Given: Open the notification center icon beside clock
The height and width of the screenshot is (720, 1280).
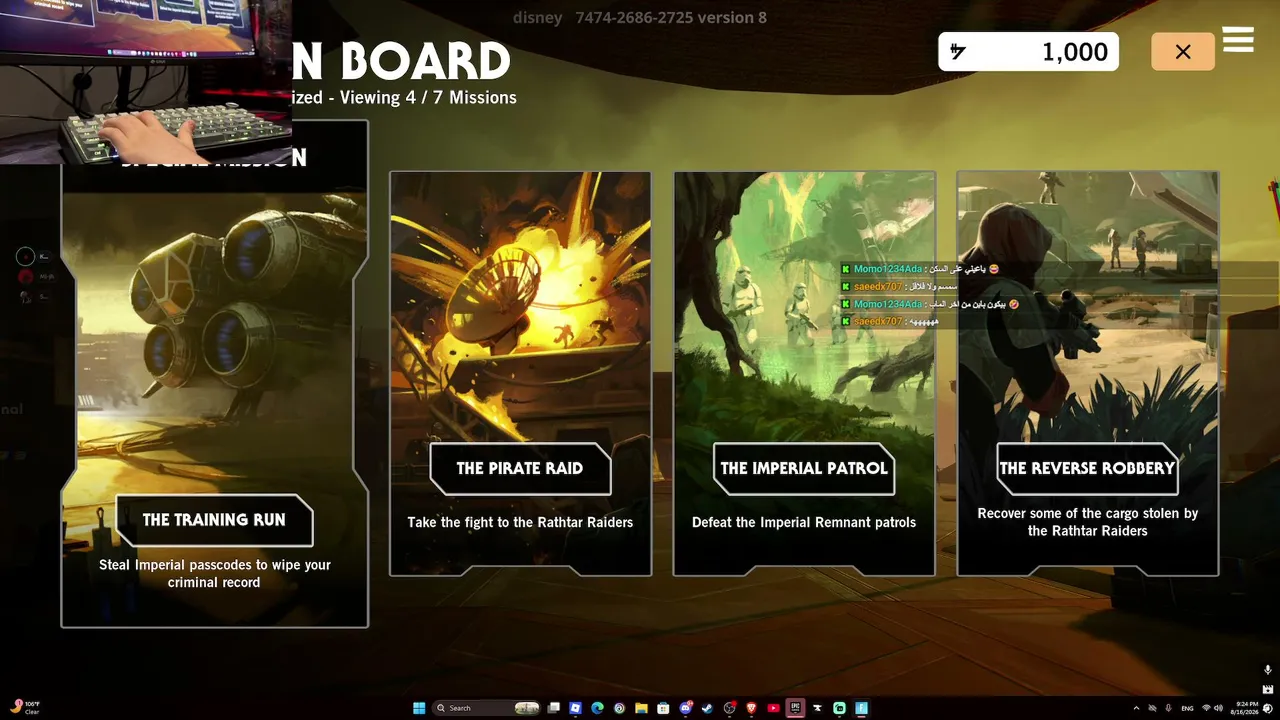Looking at the screenshot, I should 1269,708.
